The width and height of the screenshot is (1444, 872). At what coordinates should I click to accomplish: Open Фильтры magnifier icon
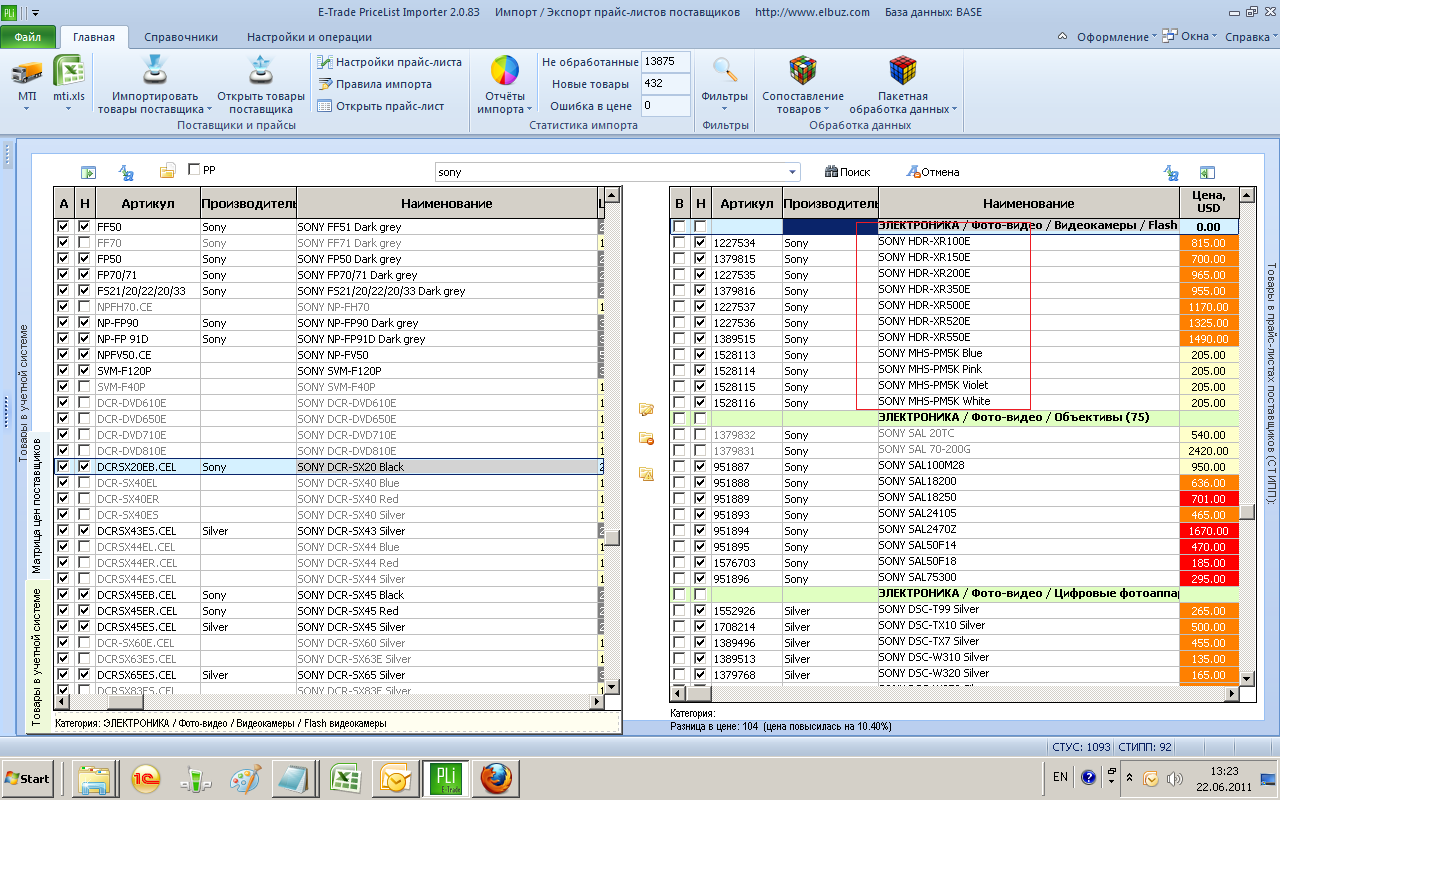click(725, 71)
